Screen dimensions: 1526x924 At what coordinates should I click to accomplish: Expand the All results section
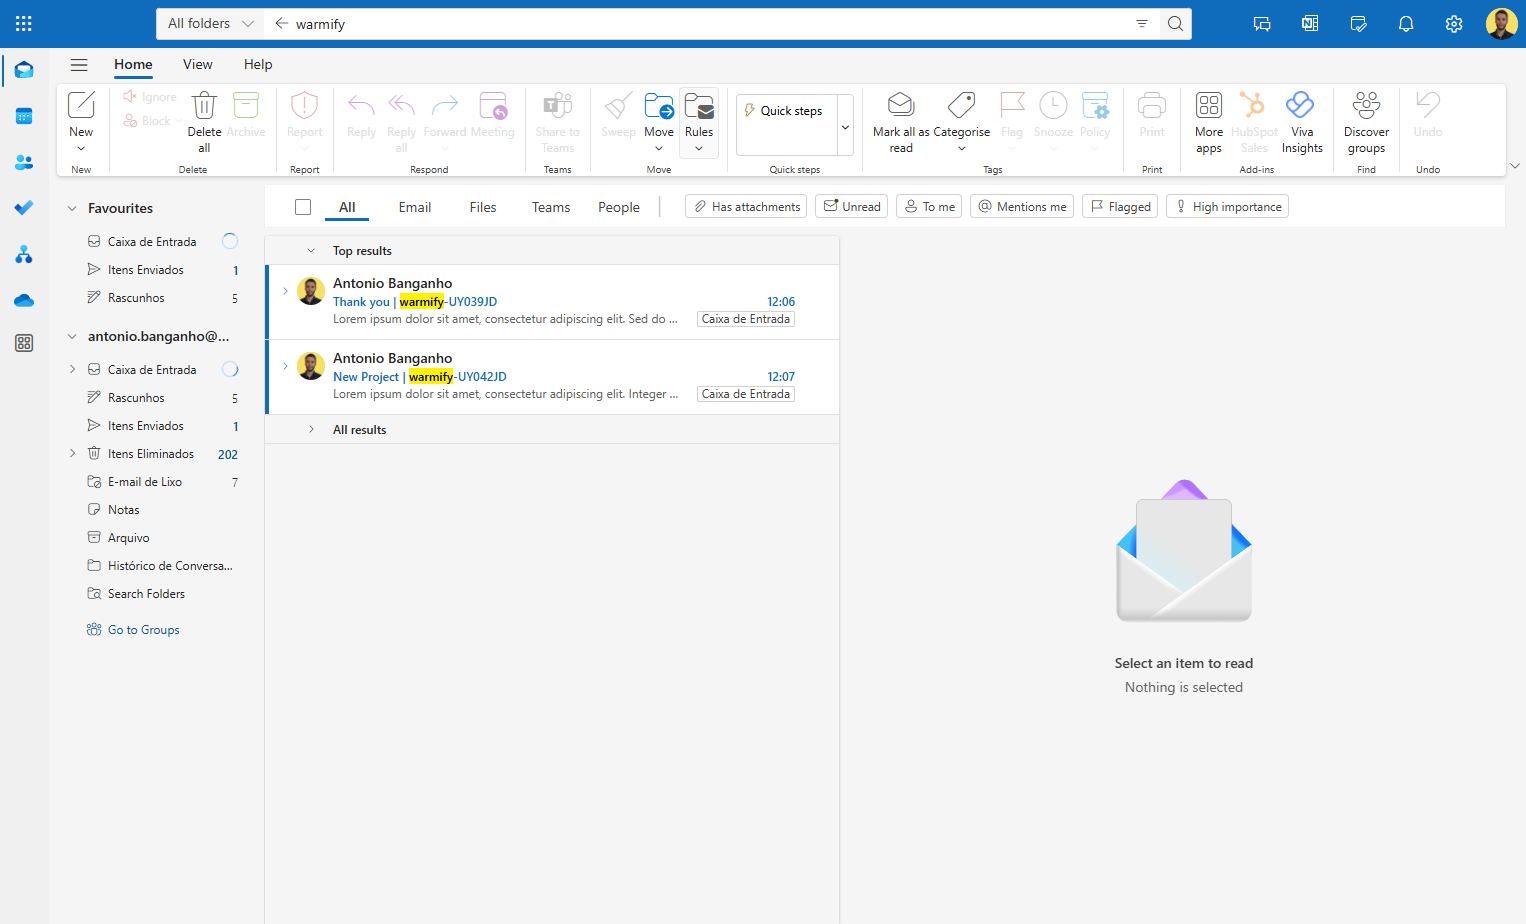pyautogui.click(x=311, y=430)
